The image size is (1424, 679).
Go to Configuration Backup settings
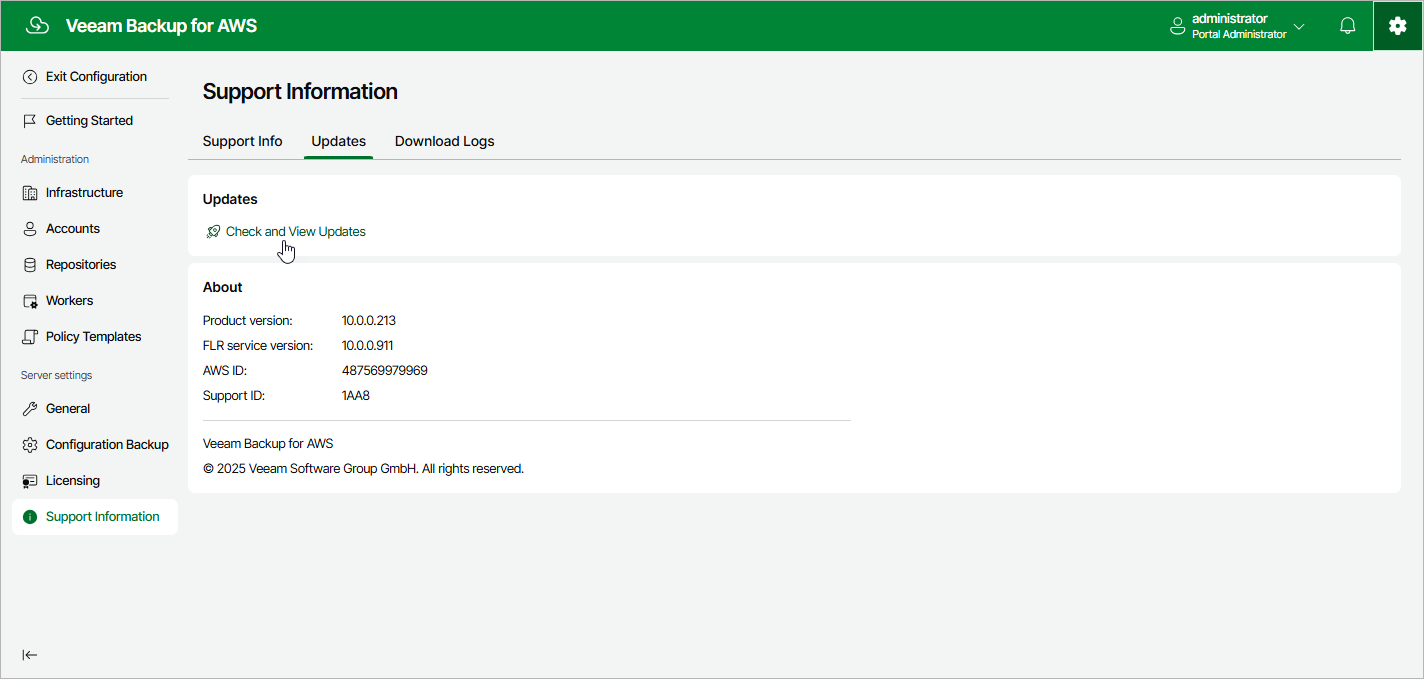click(x=107, y=445)
